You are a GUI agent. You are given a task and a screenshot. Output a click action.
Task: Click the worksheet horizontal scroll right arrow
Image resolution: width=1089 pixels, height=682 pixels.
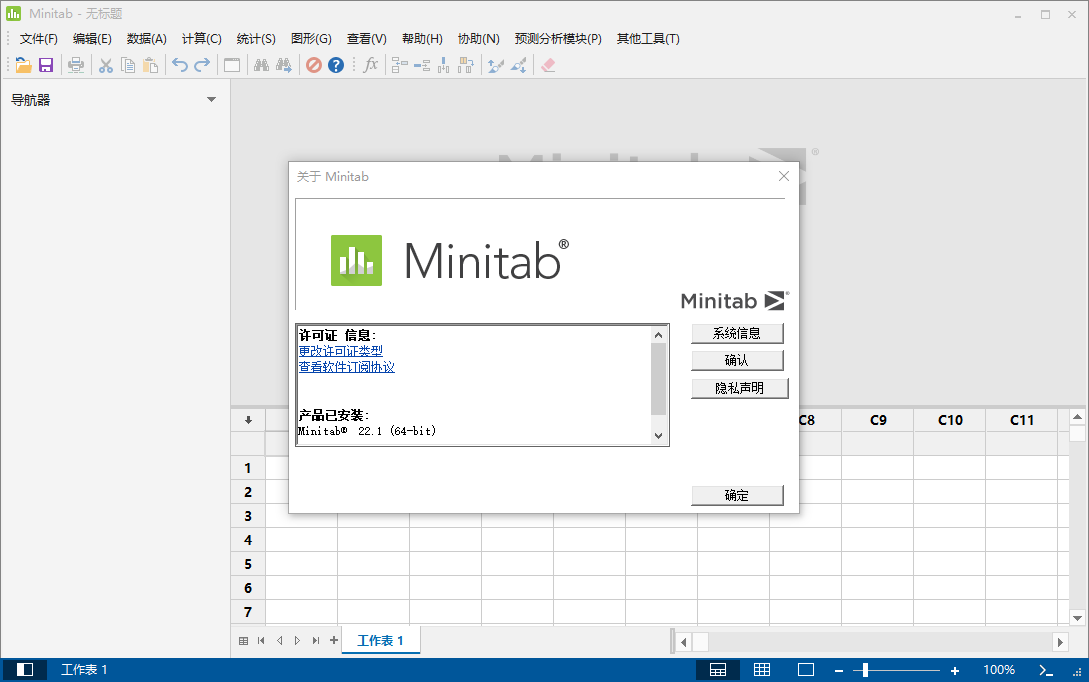click(x=1060, y=642)
